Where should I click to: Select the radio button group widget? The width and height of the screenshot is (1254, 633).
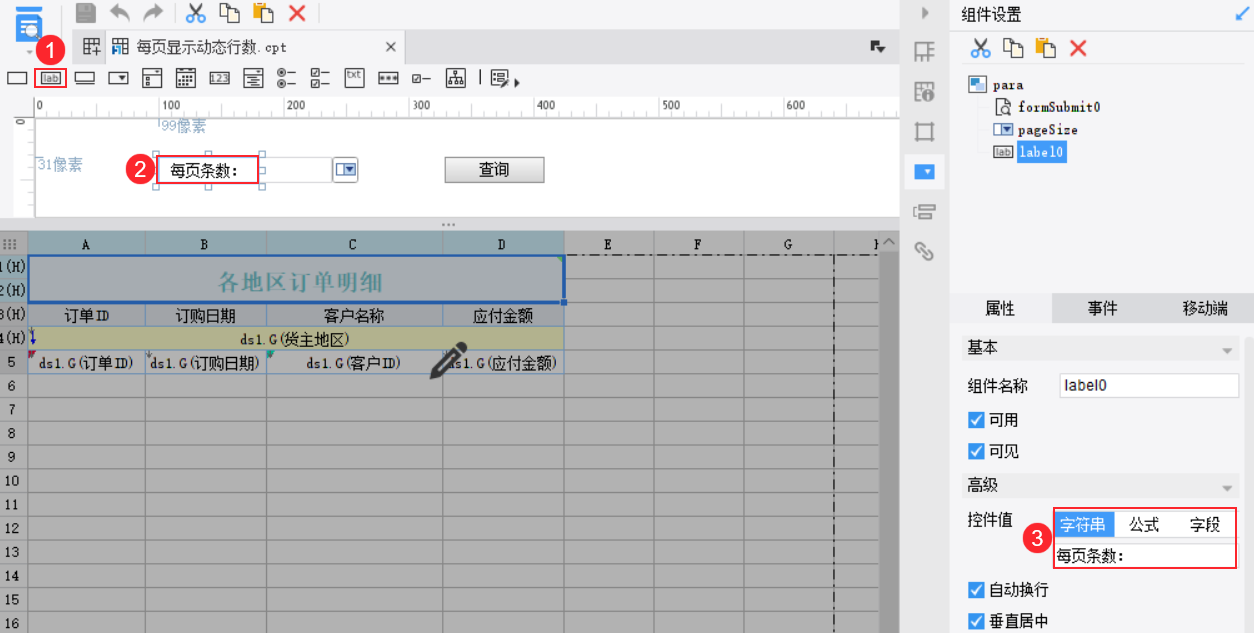[x=287, y=77]
